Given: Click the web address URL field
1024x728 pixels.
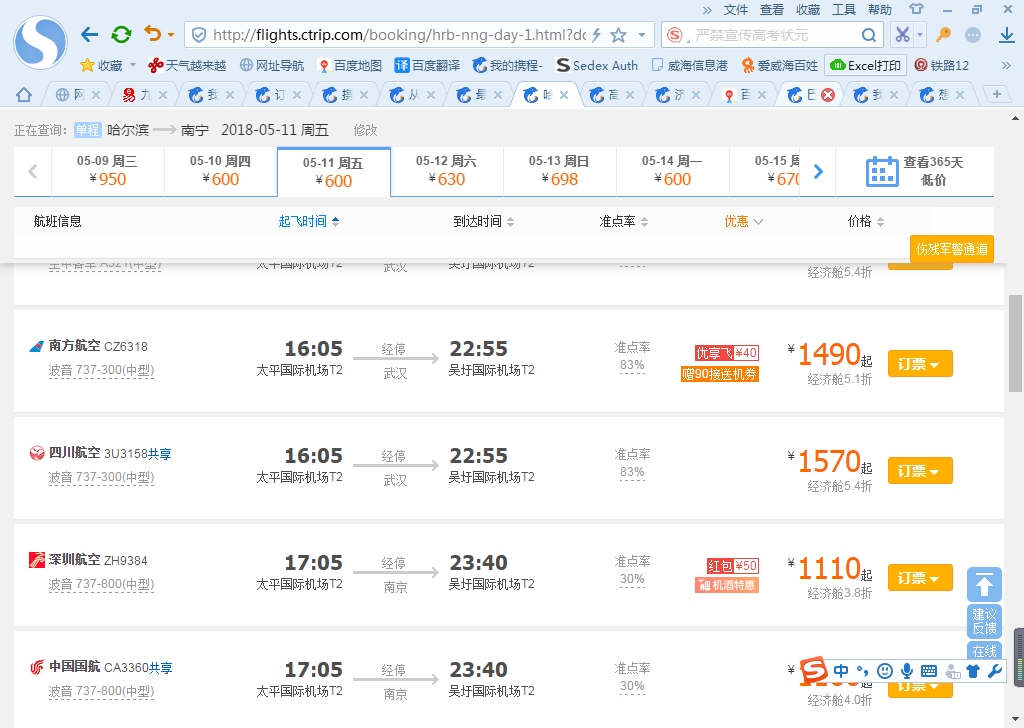Looking at the screenshot, I should (398, 35).
